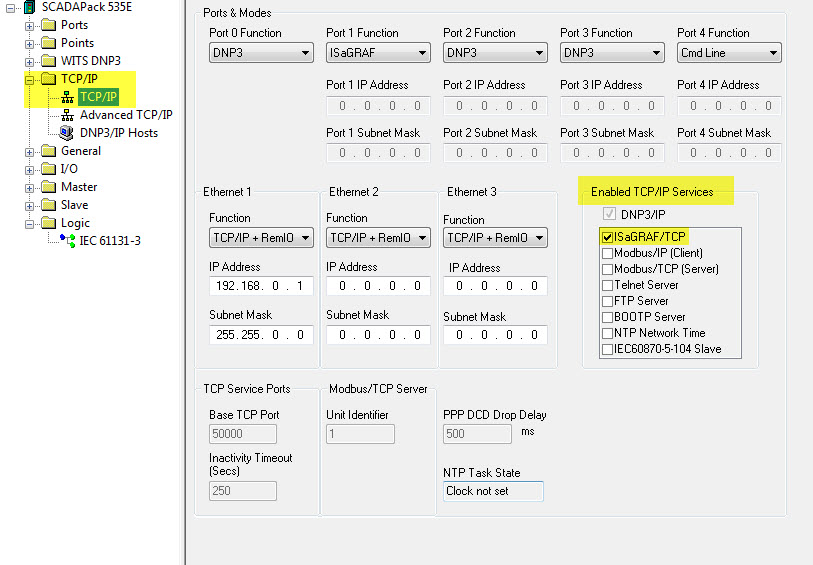Expand the Ports tree node

(30, 26)
